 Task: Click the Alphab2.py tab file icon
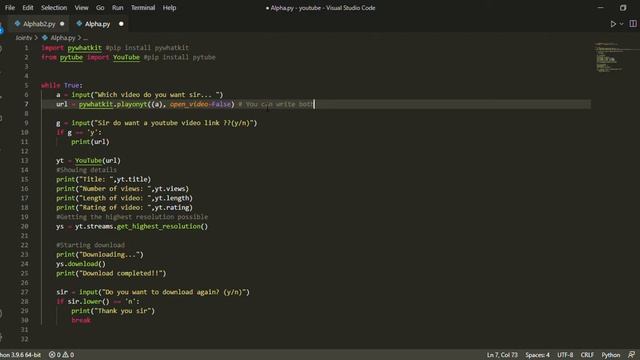18,24
